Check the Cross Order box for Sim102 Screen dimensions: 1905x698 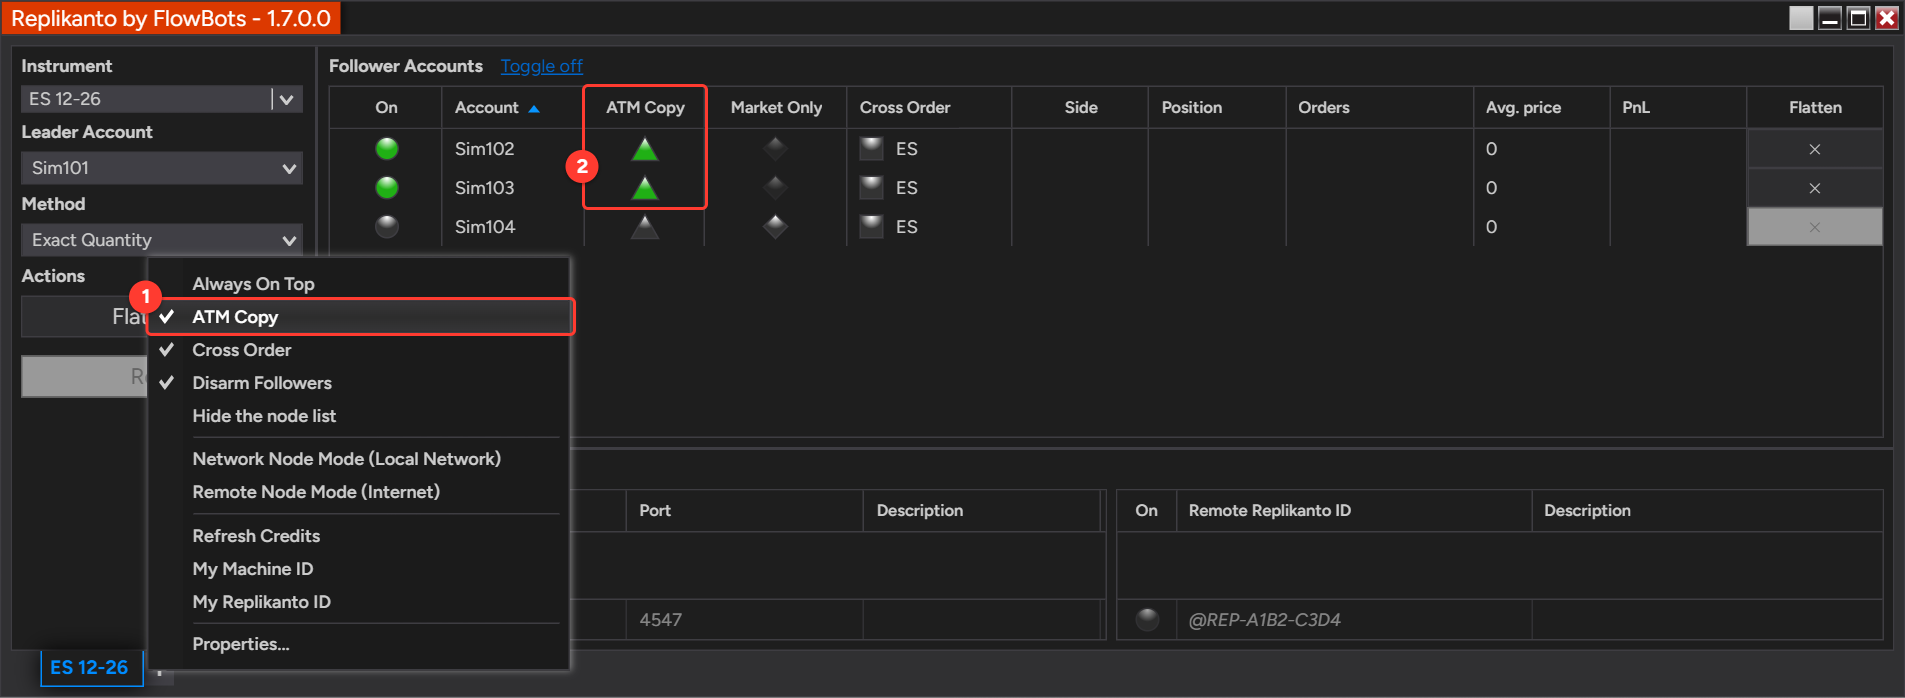pyautogui.click(x=872, y=149)
